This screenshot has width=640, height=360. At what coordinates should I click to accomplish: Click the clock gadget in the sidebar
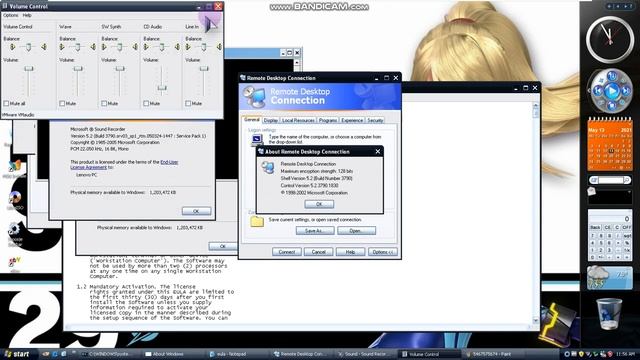point(610,40)
